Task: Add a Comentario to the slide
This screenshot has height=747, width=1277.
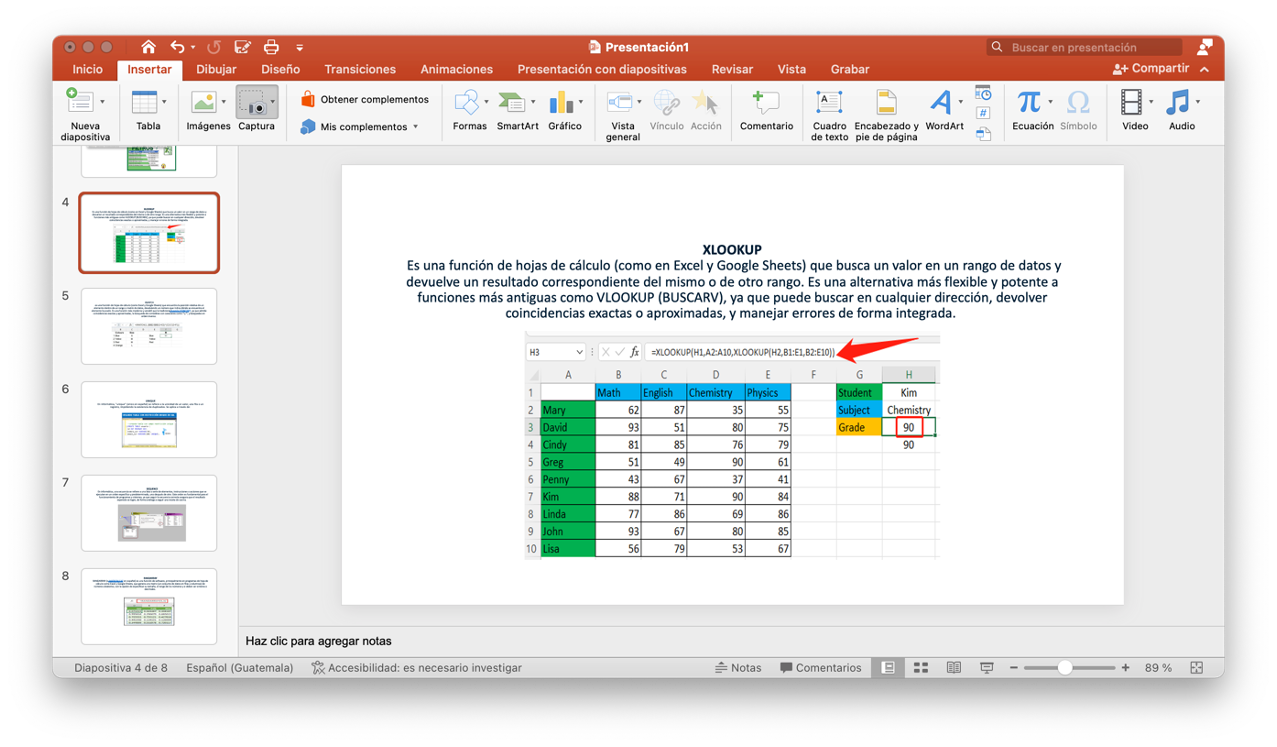Action: [766, 108]
